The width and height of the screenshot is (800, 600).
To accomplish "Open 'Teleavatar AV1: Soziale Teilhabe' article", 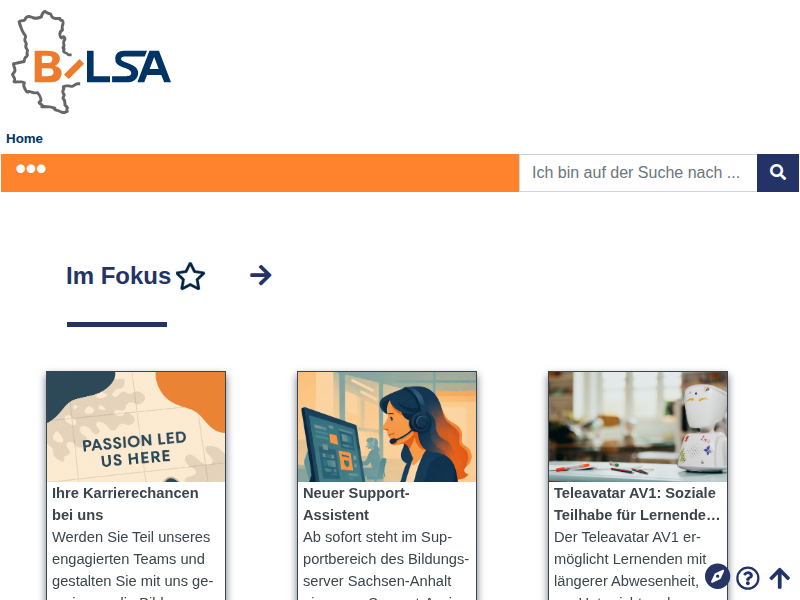I will 637,504.
